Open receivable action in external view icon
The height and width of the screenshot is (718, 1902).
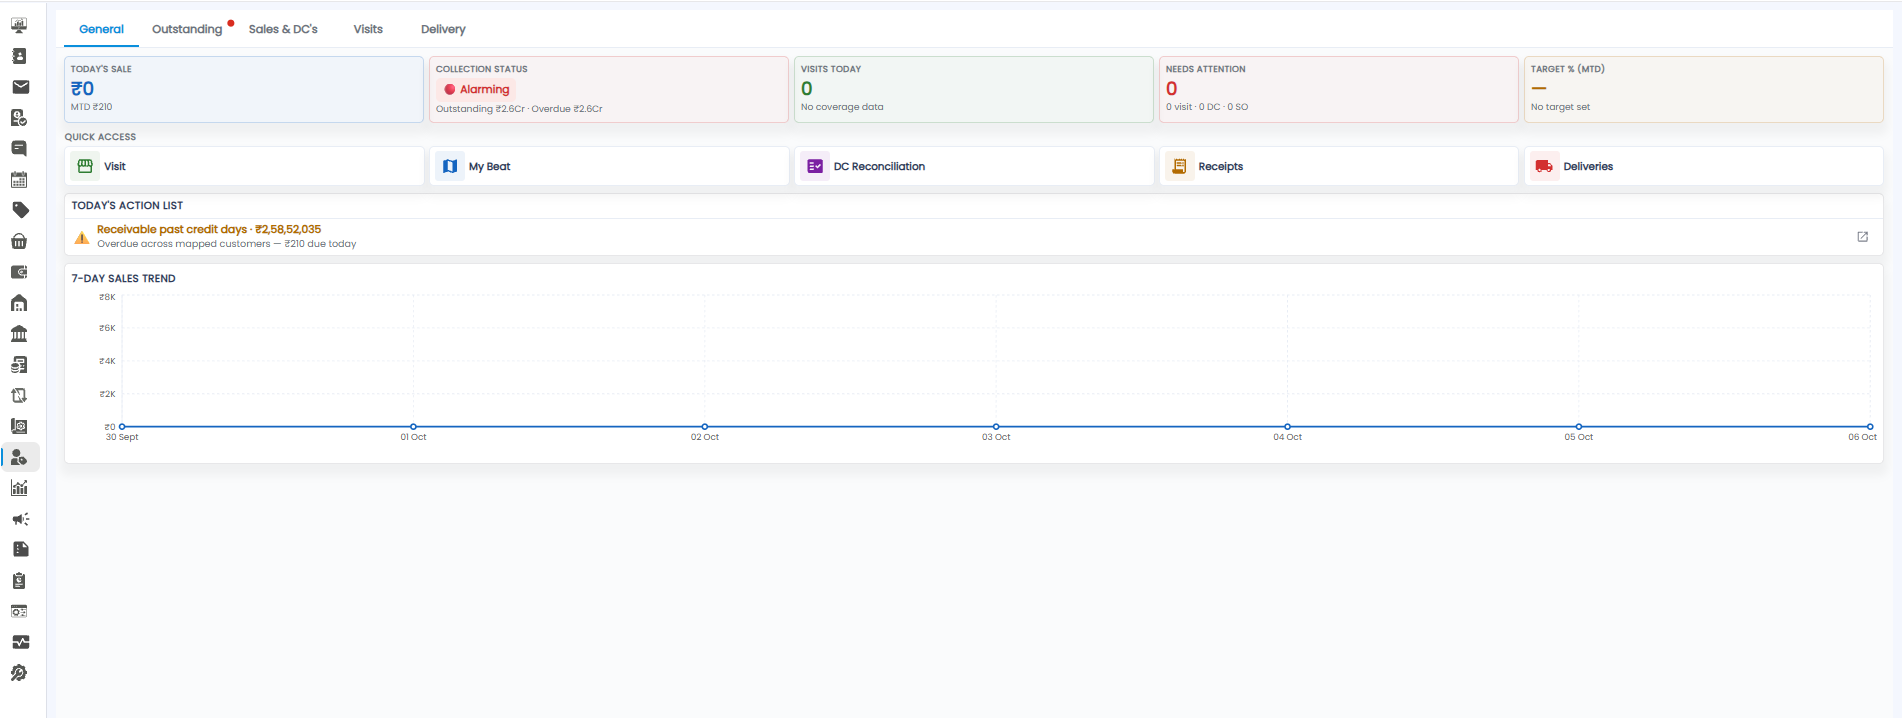click(x=1862, y=237)
